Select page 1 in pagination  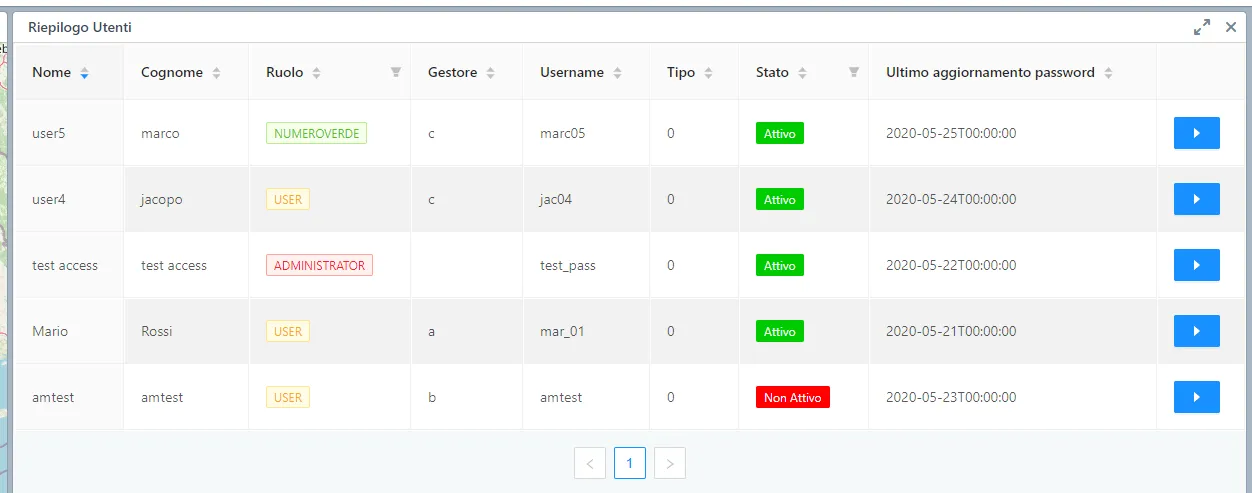click(x=630, y=463)
